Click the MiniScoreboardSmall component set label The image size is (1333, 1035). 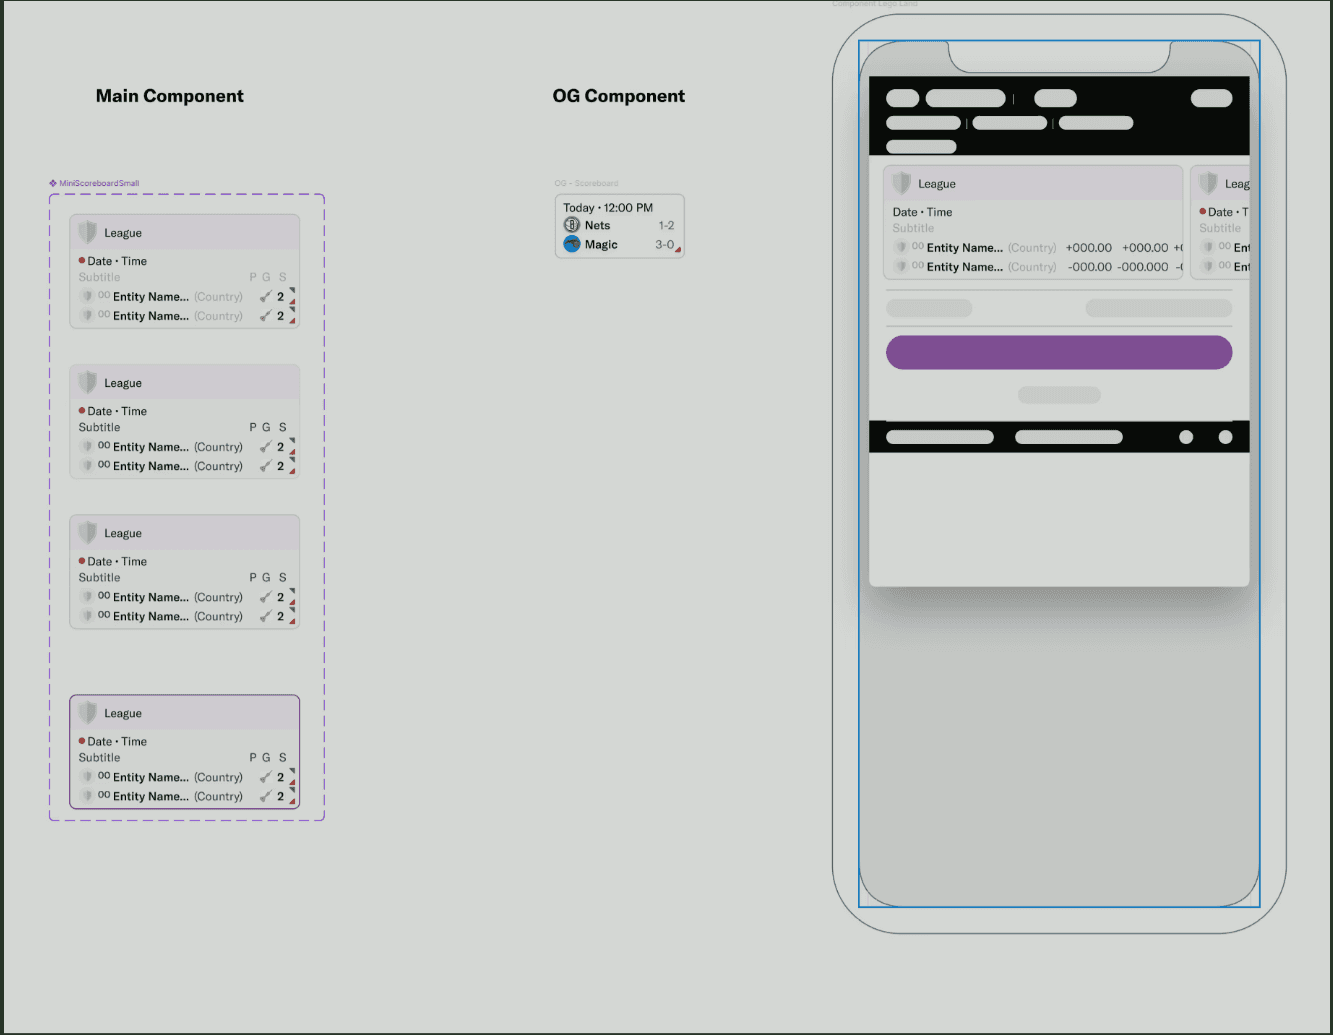[99, 183]
